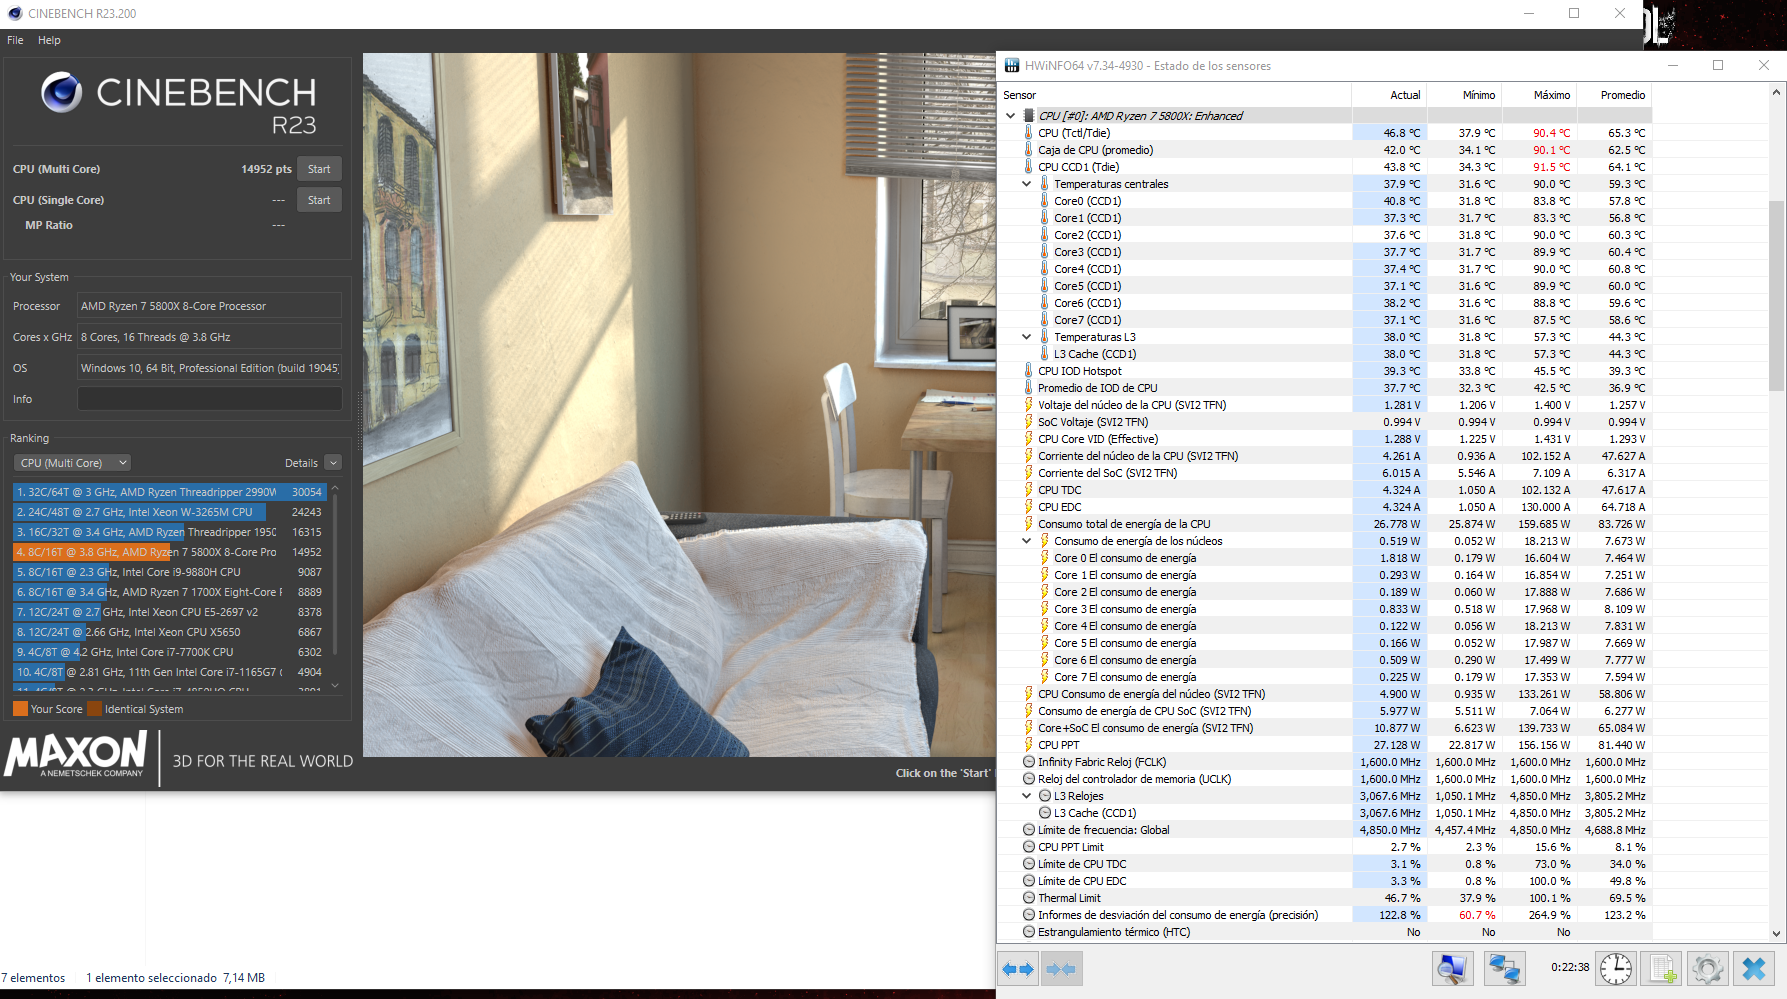The height and width of the screenshot is (999, 1787).
Task: Select Límite de frecuencia: Global row
Action: pos(1324,830)
